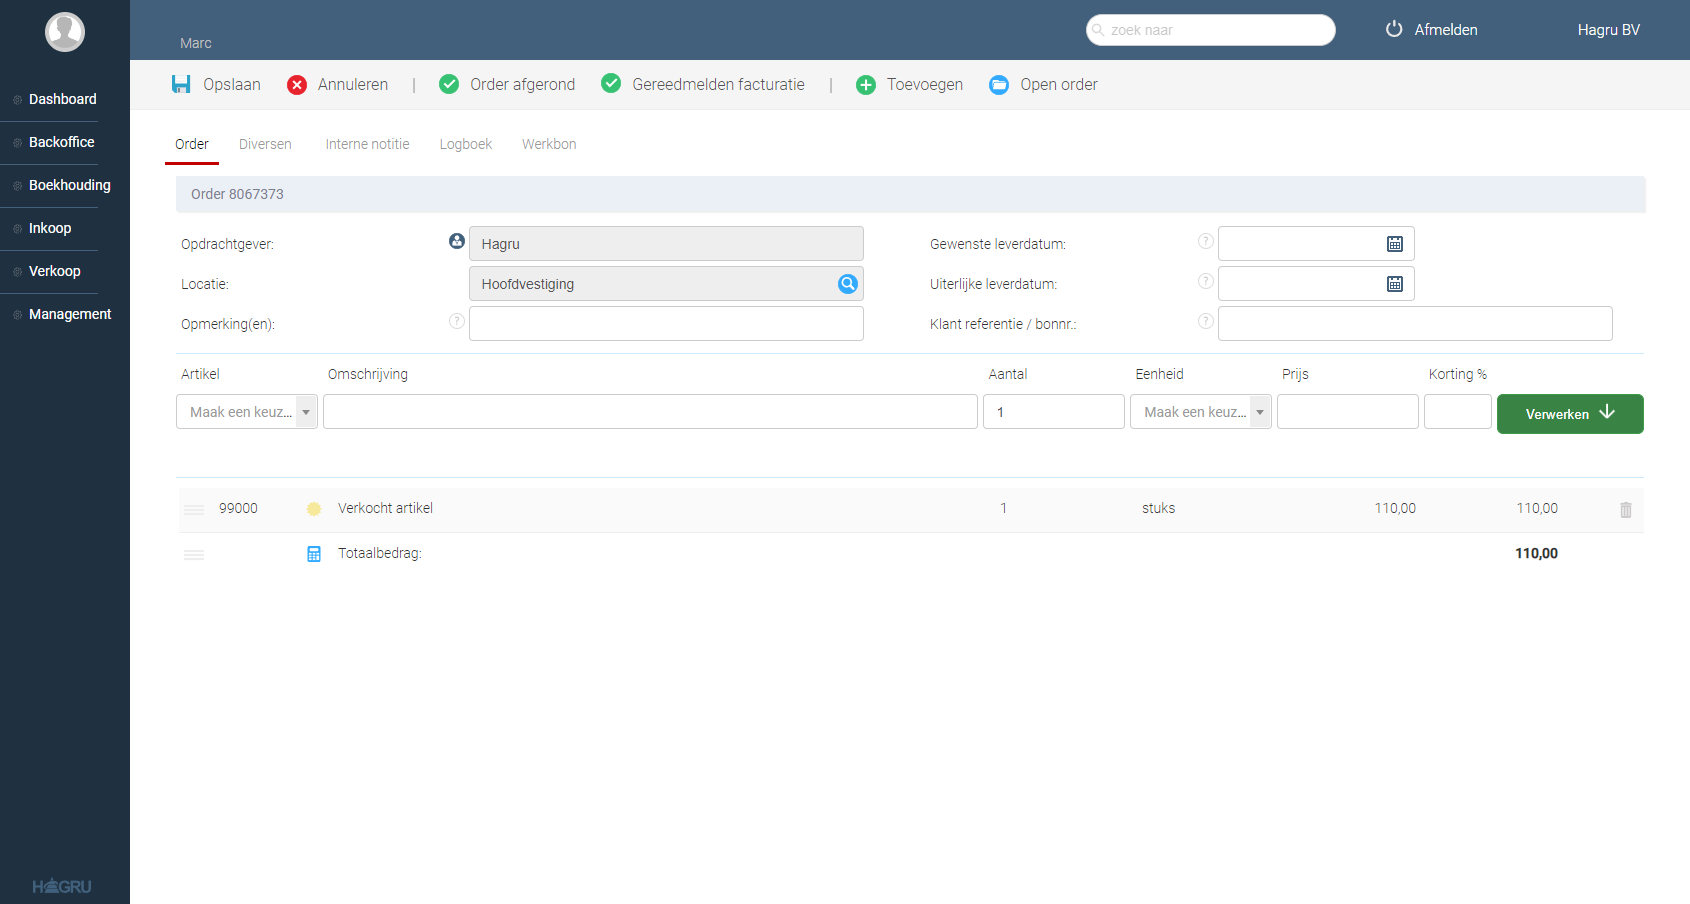Delete the Verkocht artikel order line

[1625, 510]
